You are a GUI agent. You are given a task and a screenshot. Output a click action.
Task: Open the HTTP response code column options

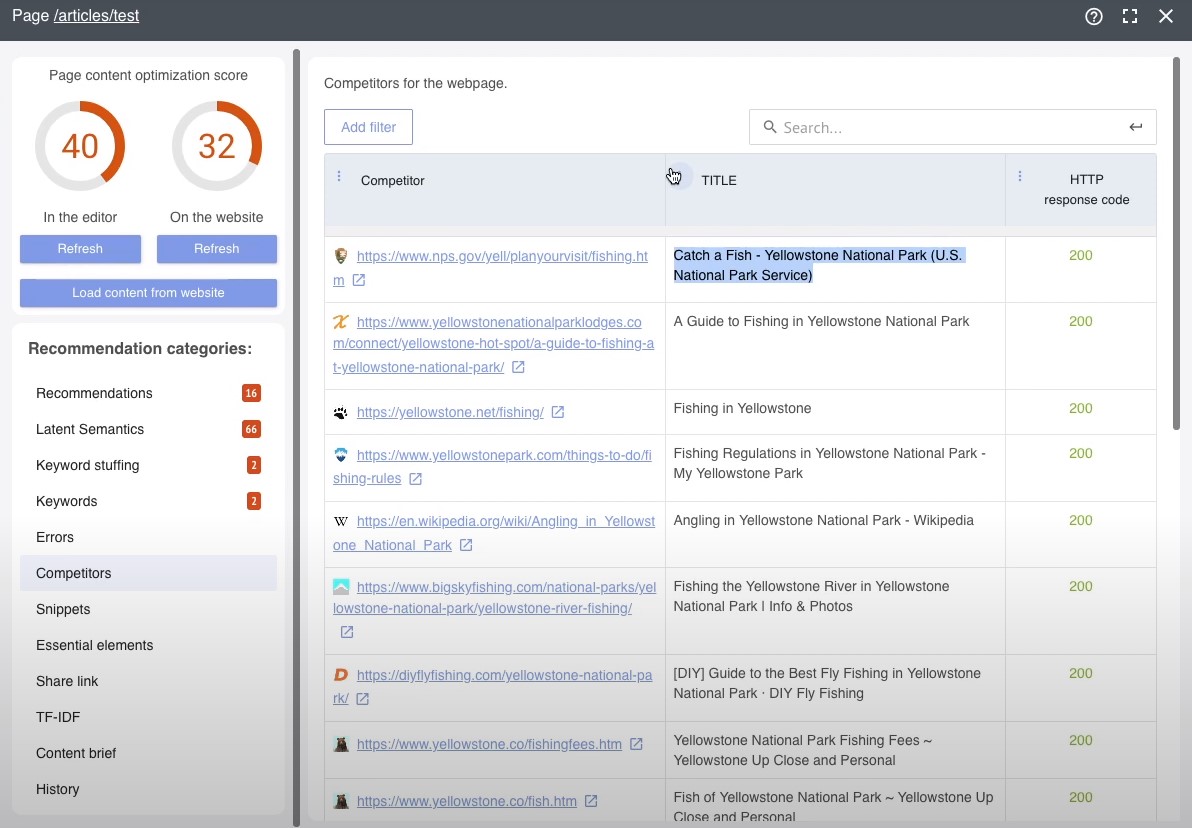[1019, 175]
